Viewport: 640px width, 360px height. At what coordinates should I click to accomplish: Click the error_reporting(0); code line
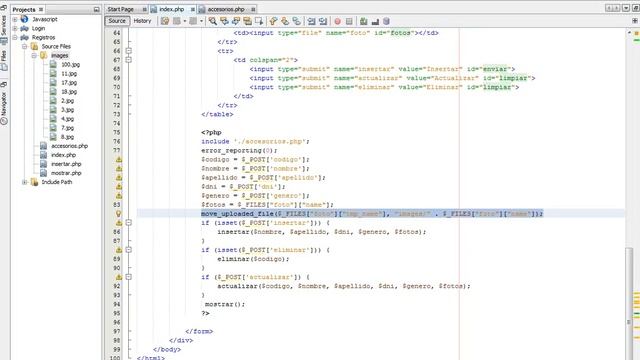239,151
